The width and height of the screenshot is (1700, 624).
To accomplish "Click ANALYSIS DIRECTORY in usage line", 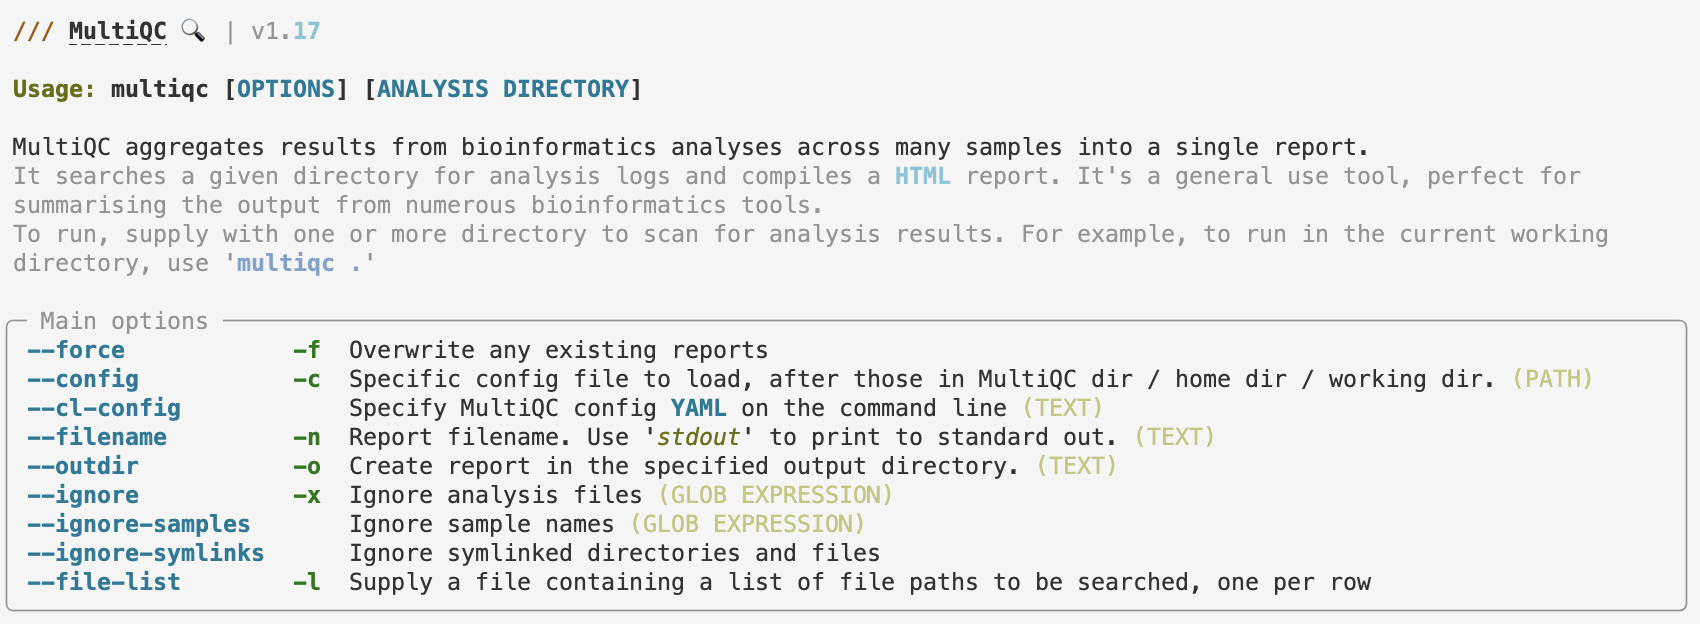I will (503, 89).
